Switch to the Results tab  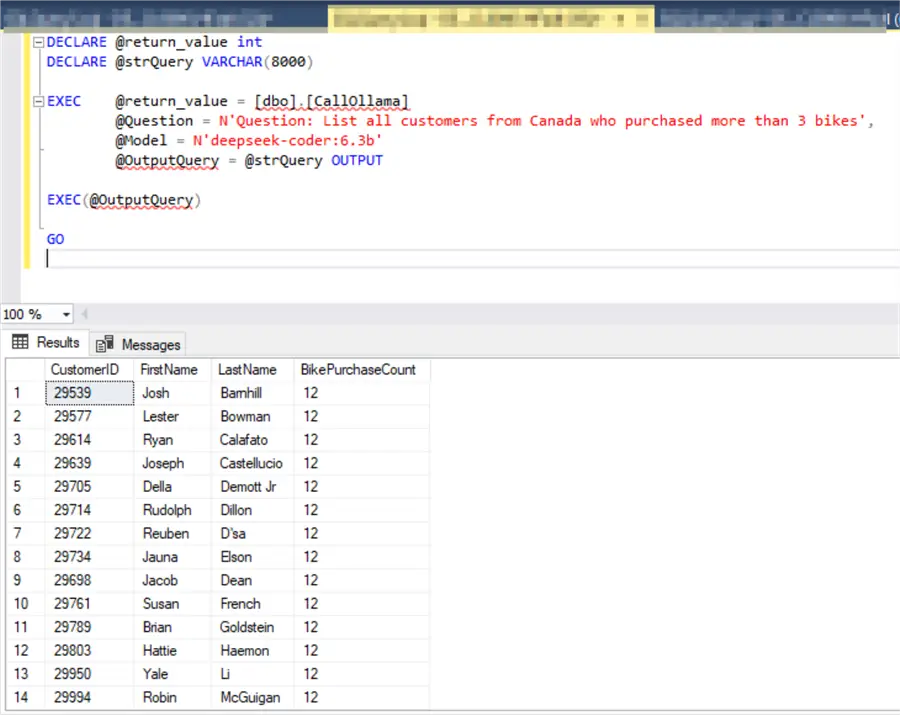click(45, 343)
